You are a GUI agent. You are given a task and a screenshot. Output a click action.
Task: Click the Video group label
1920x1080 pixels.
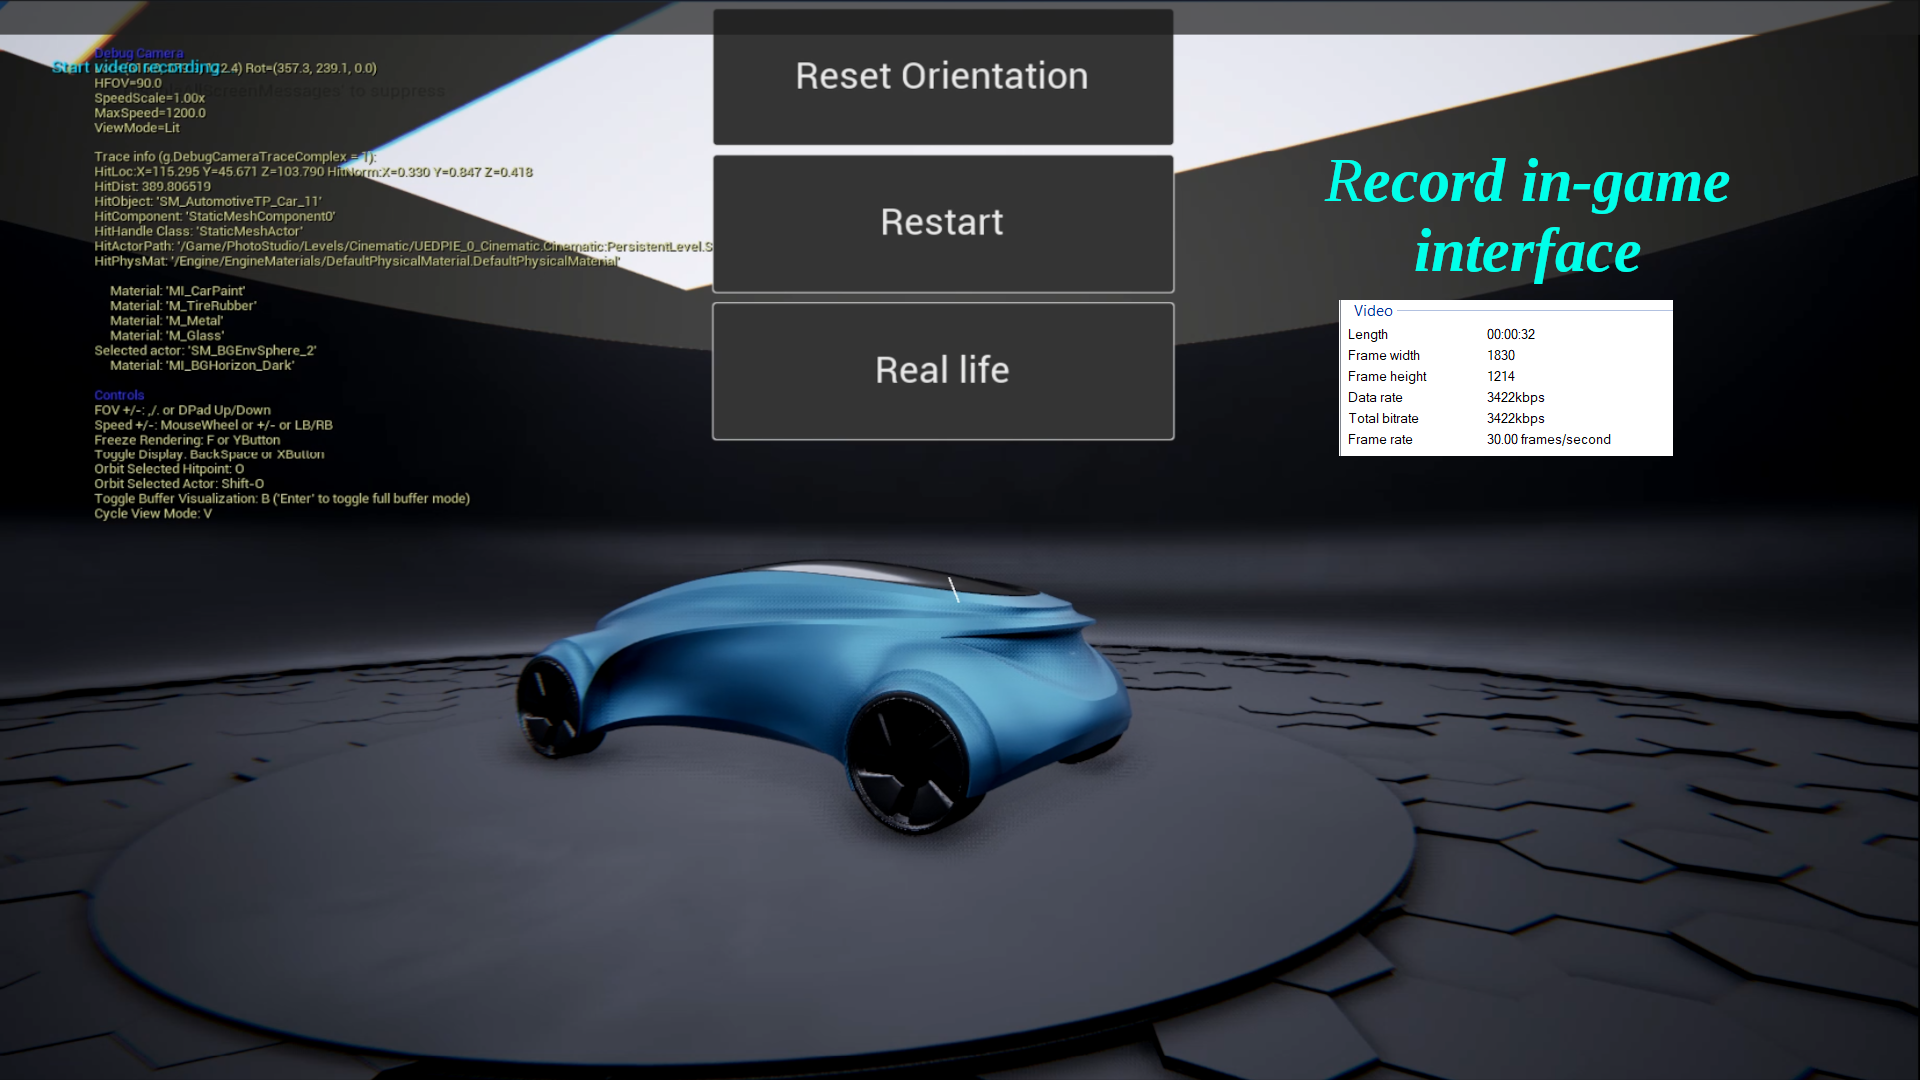[1372, 311]
